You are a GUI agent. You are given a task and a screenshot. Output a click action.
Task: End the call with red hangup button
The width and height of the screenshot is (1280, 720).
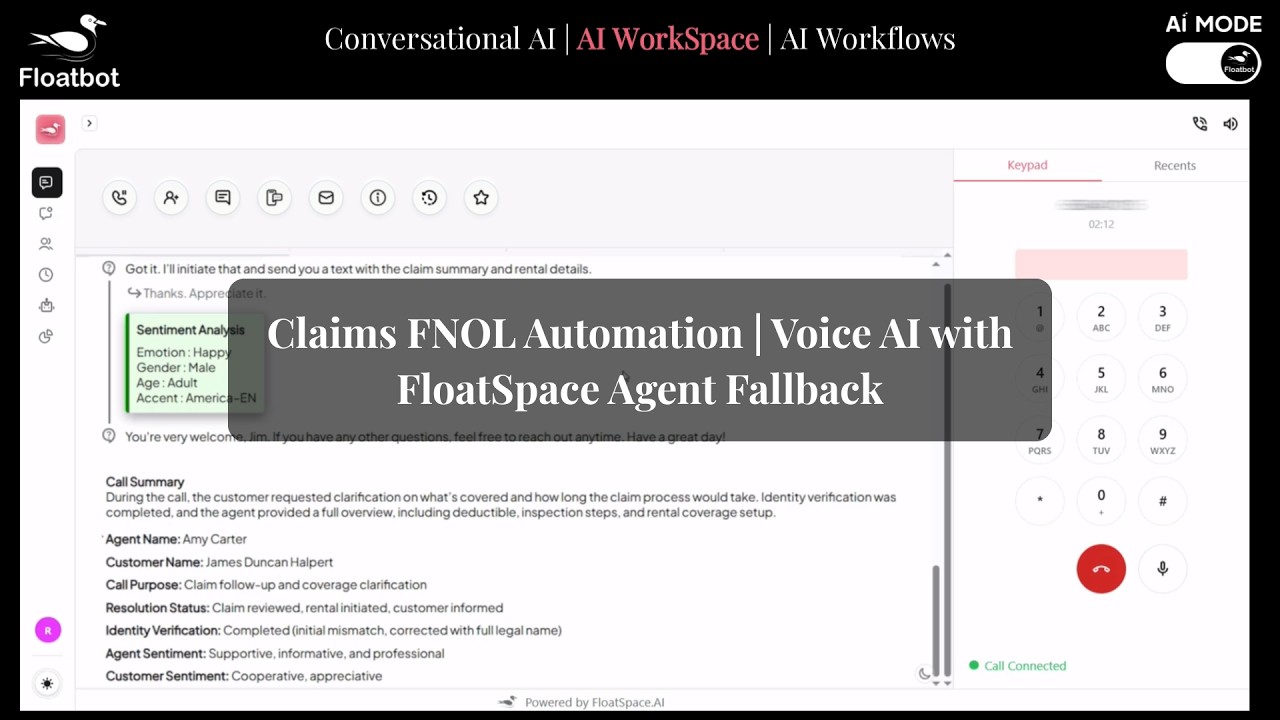1101,569
